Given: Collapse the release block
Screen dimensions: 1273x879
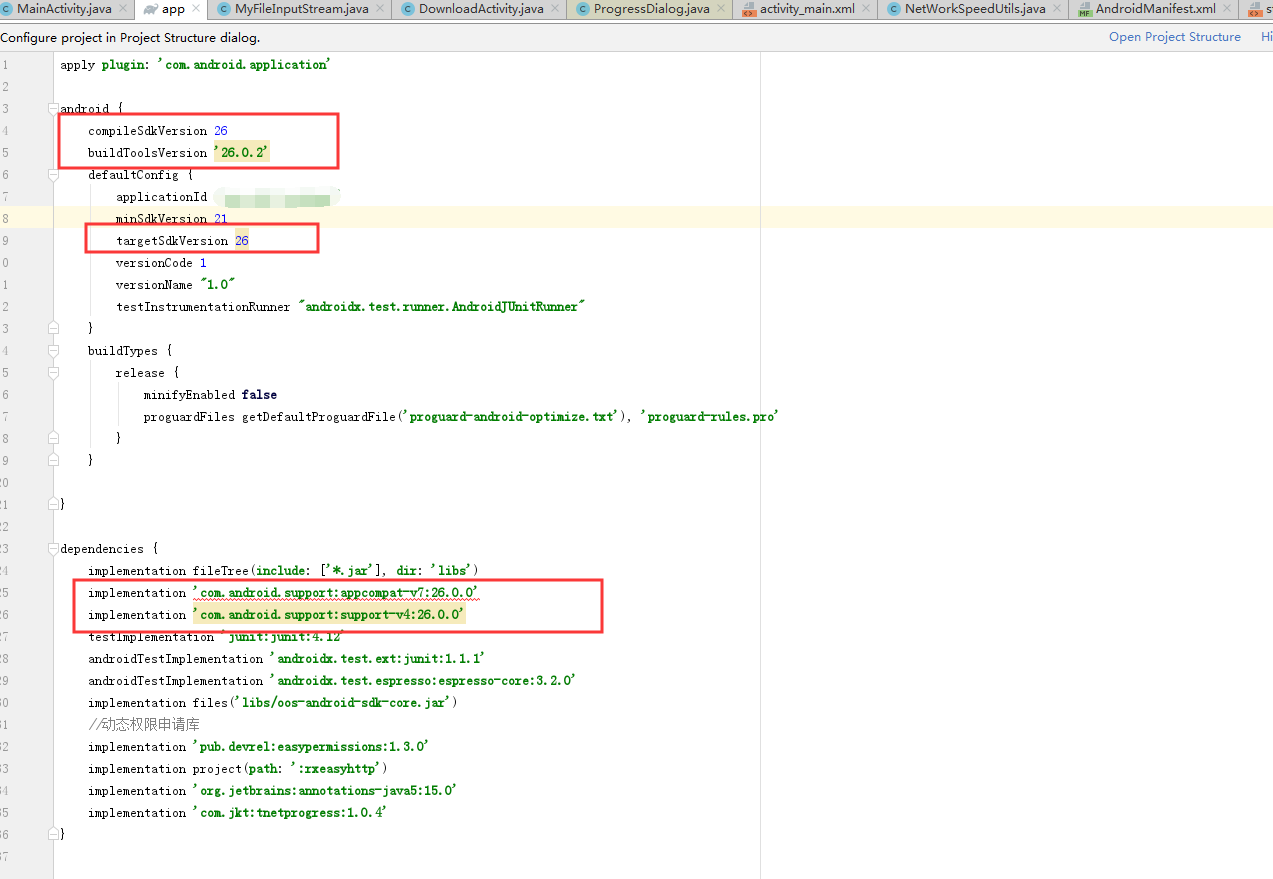Looking at the screenshot, I should tap(53, 370).
